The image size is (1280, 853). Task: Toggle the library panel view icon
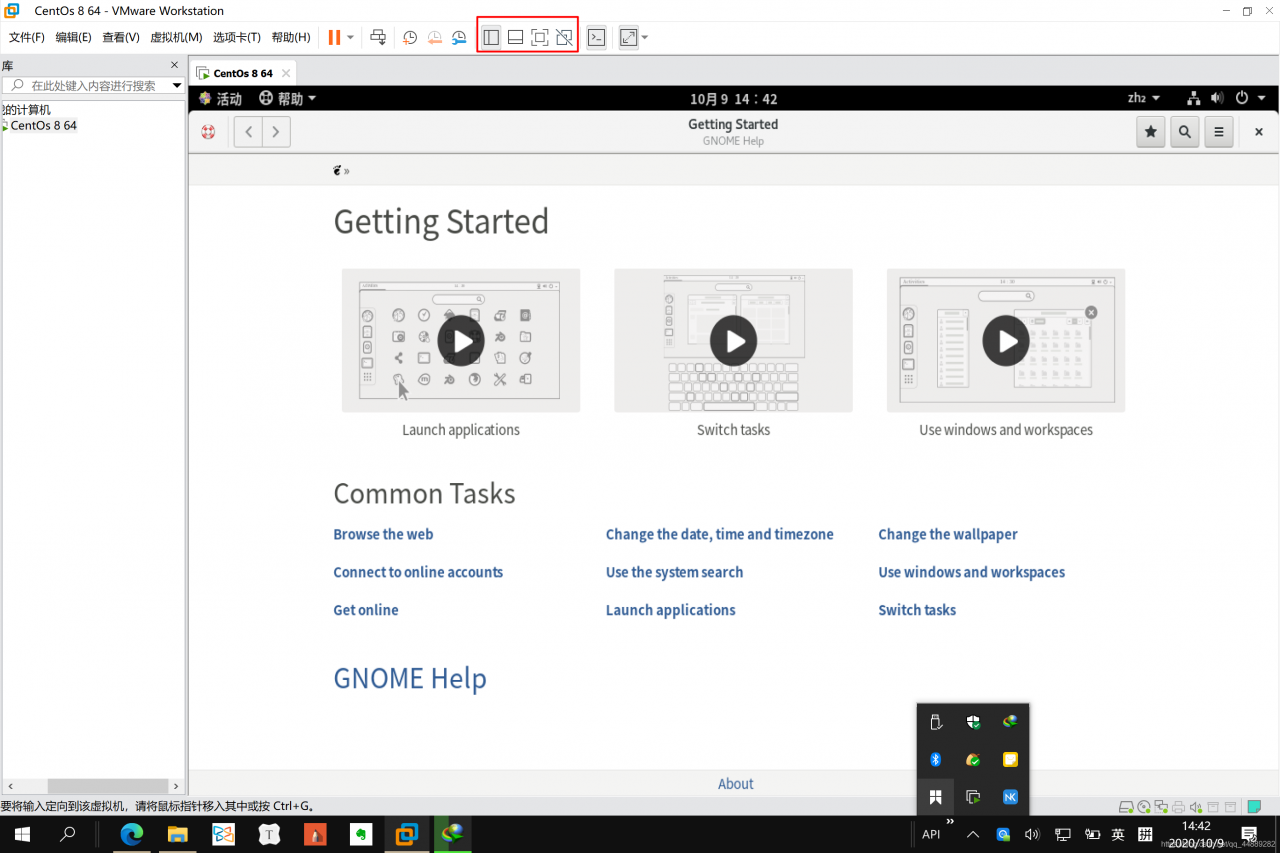tap(491, 37)
